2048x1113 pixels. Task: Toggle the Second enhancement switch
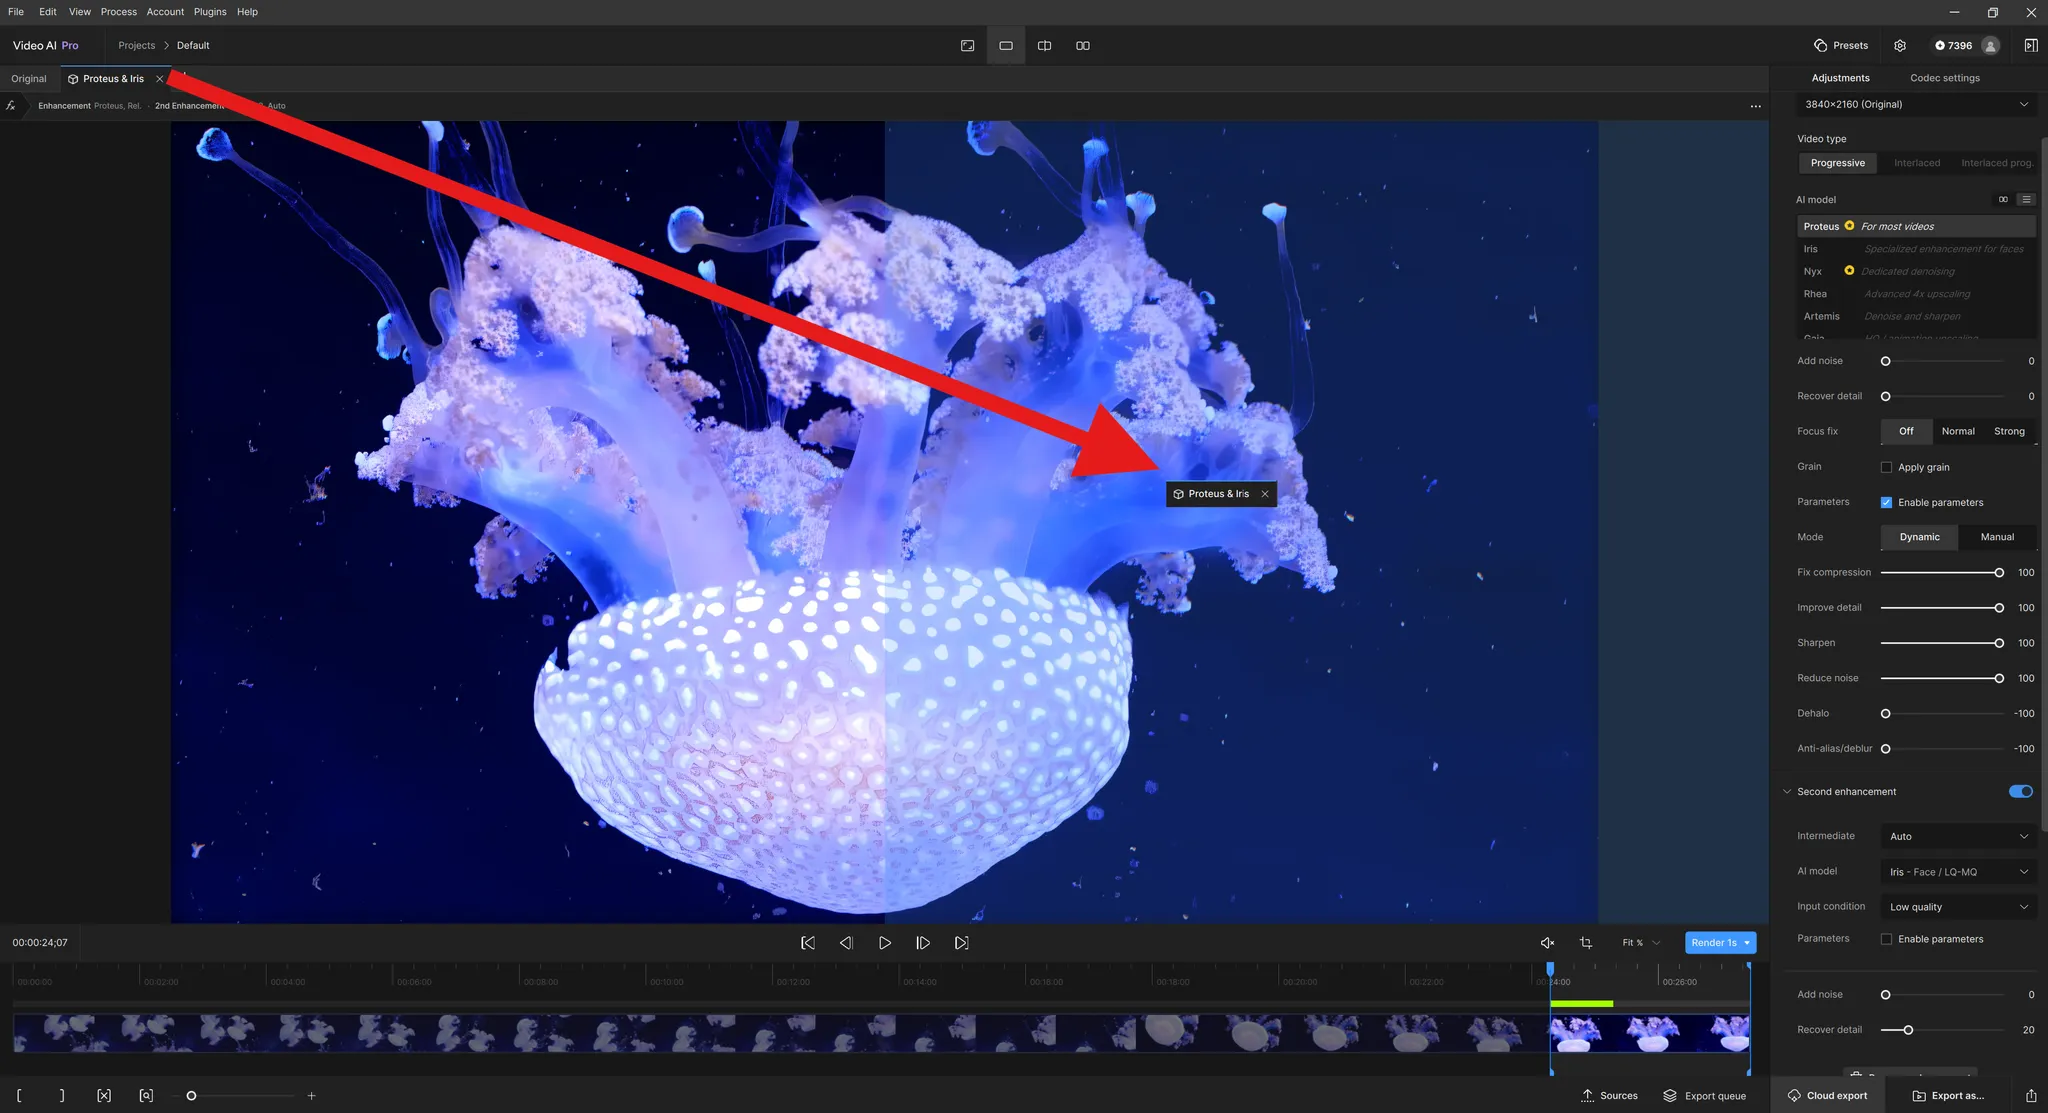2020,791
